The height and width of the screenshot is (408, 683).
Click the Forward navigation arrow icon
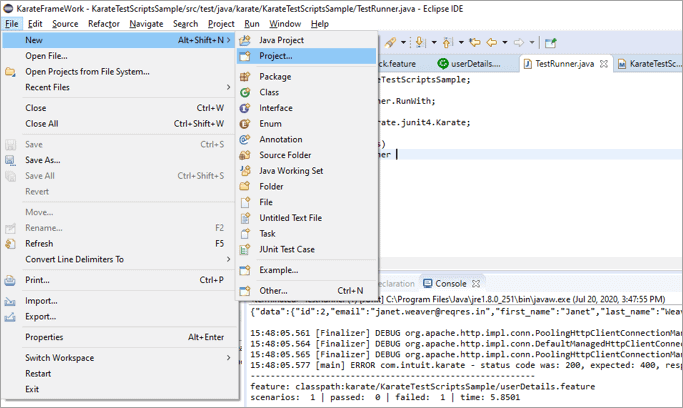[x=518, y=42]
